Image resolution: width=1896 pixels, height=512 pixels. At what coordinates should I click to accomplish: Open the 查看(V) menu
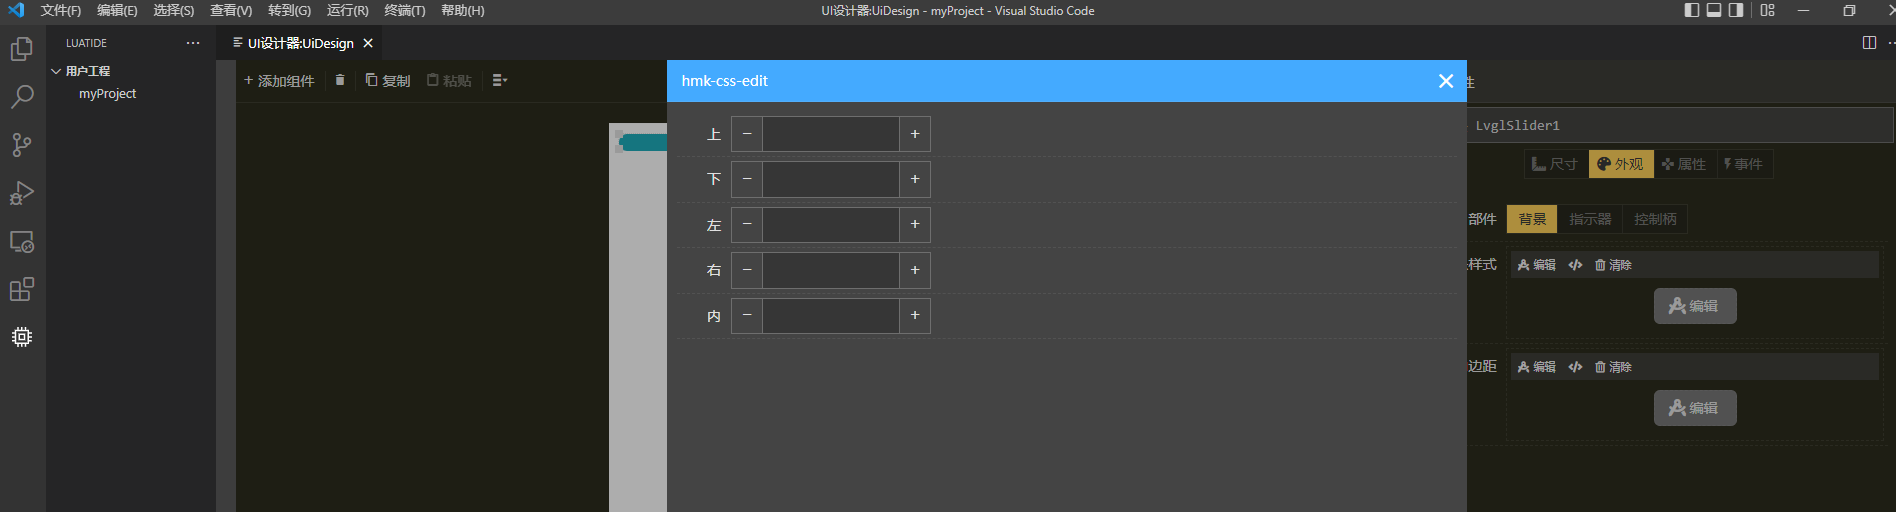click(x=231, y=10)
